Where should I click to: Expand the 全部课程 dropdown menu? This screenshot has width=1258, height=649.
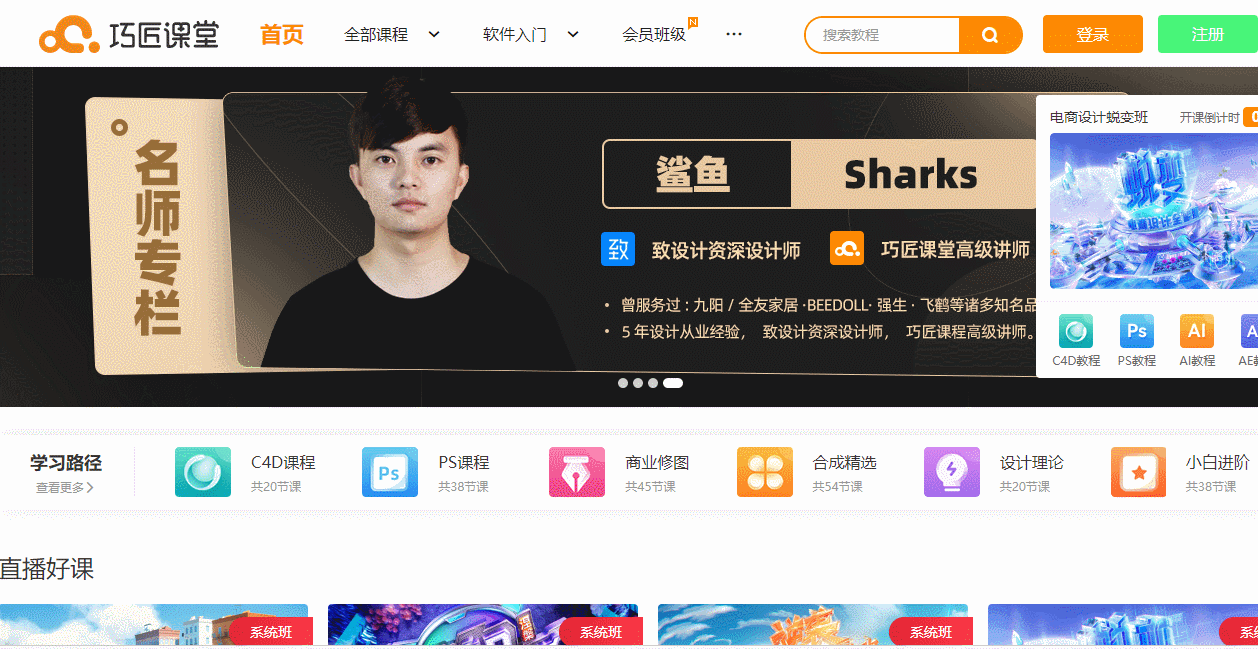tap(392, 34)
